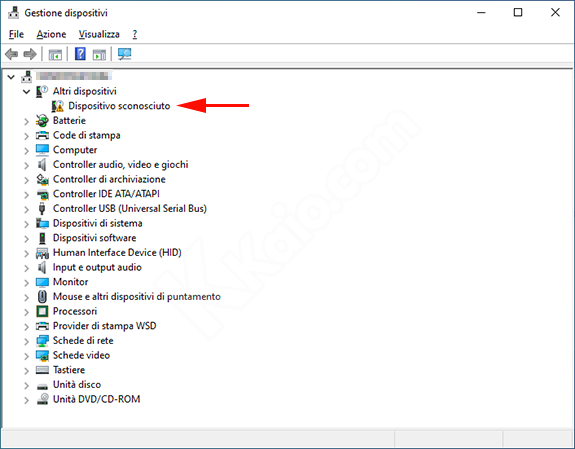Image resolution: width=575 pixels, height=449 pixels.
Task: Select Dispositivi di sistema row
Action: pyautogui.click(x=98, y=223)
